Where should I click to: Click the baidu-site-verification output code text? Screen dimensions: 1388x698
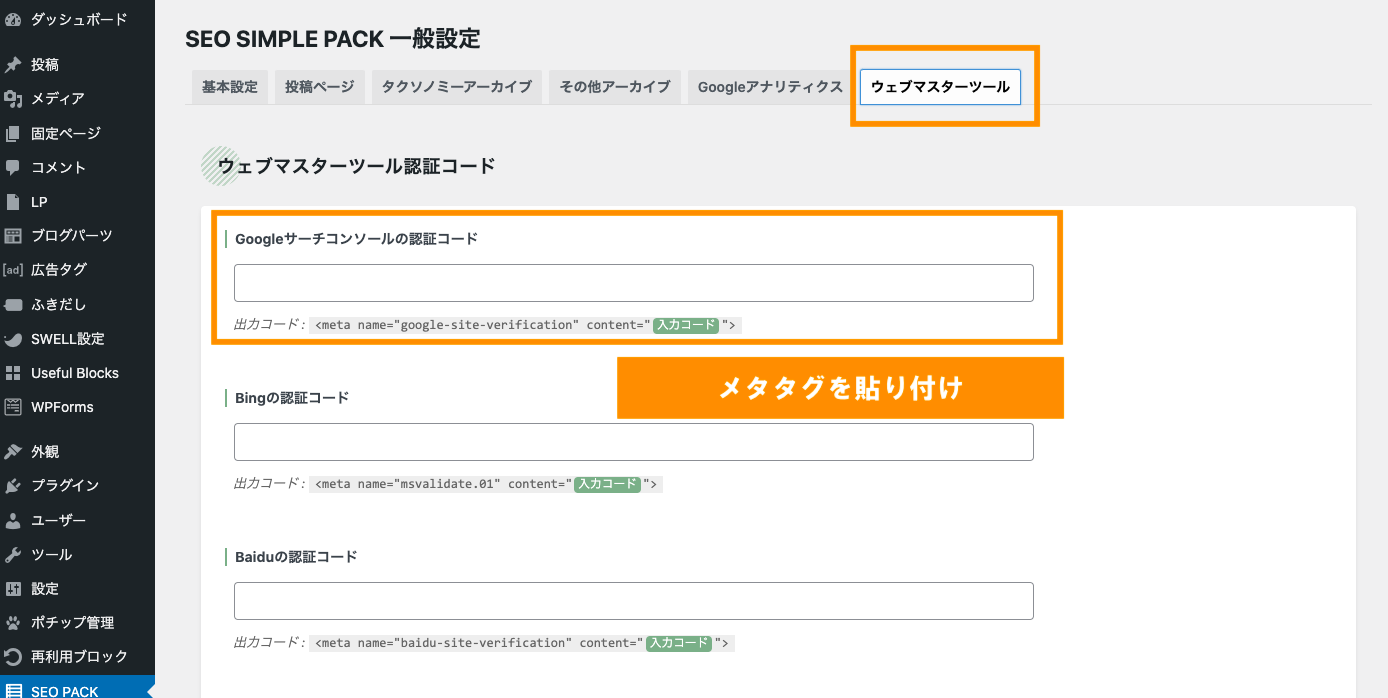tap(522, 643)
